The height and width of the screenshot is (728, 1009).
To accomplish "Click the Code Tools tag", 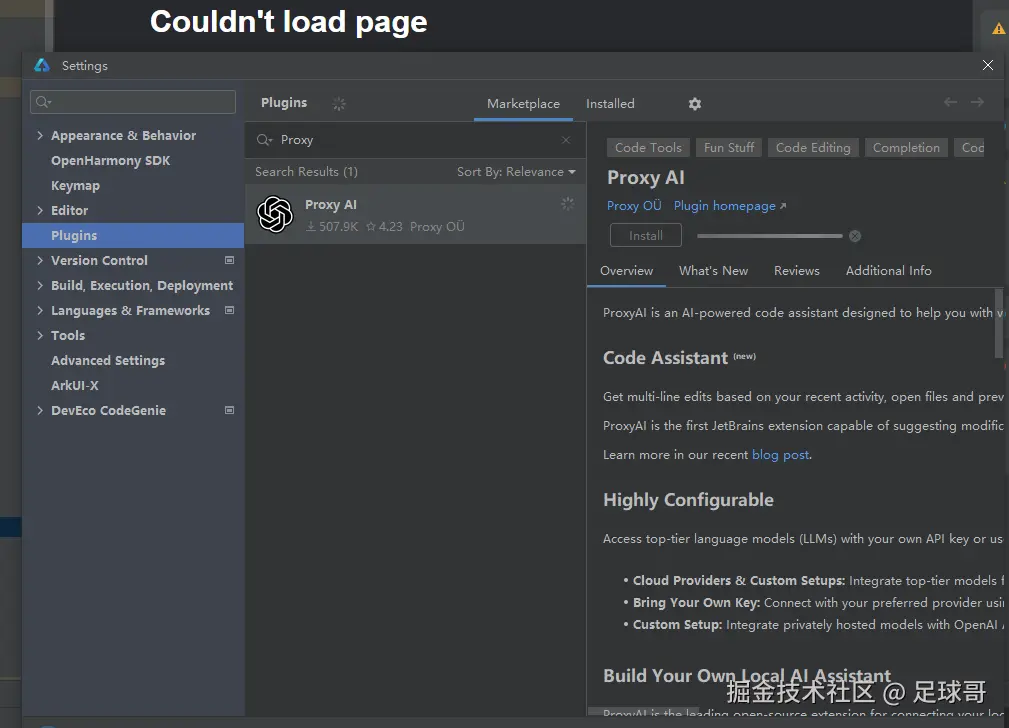I will pos(648,148).
